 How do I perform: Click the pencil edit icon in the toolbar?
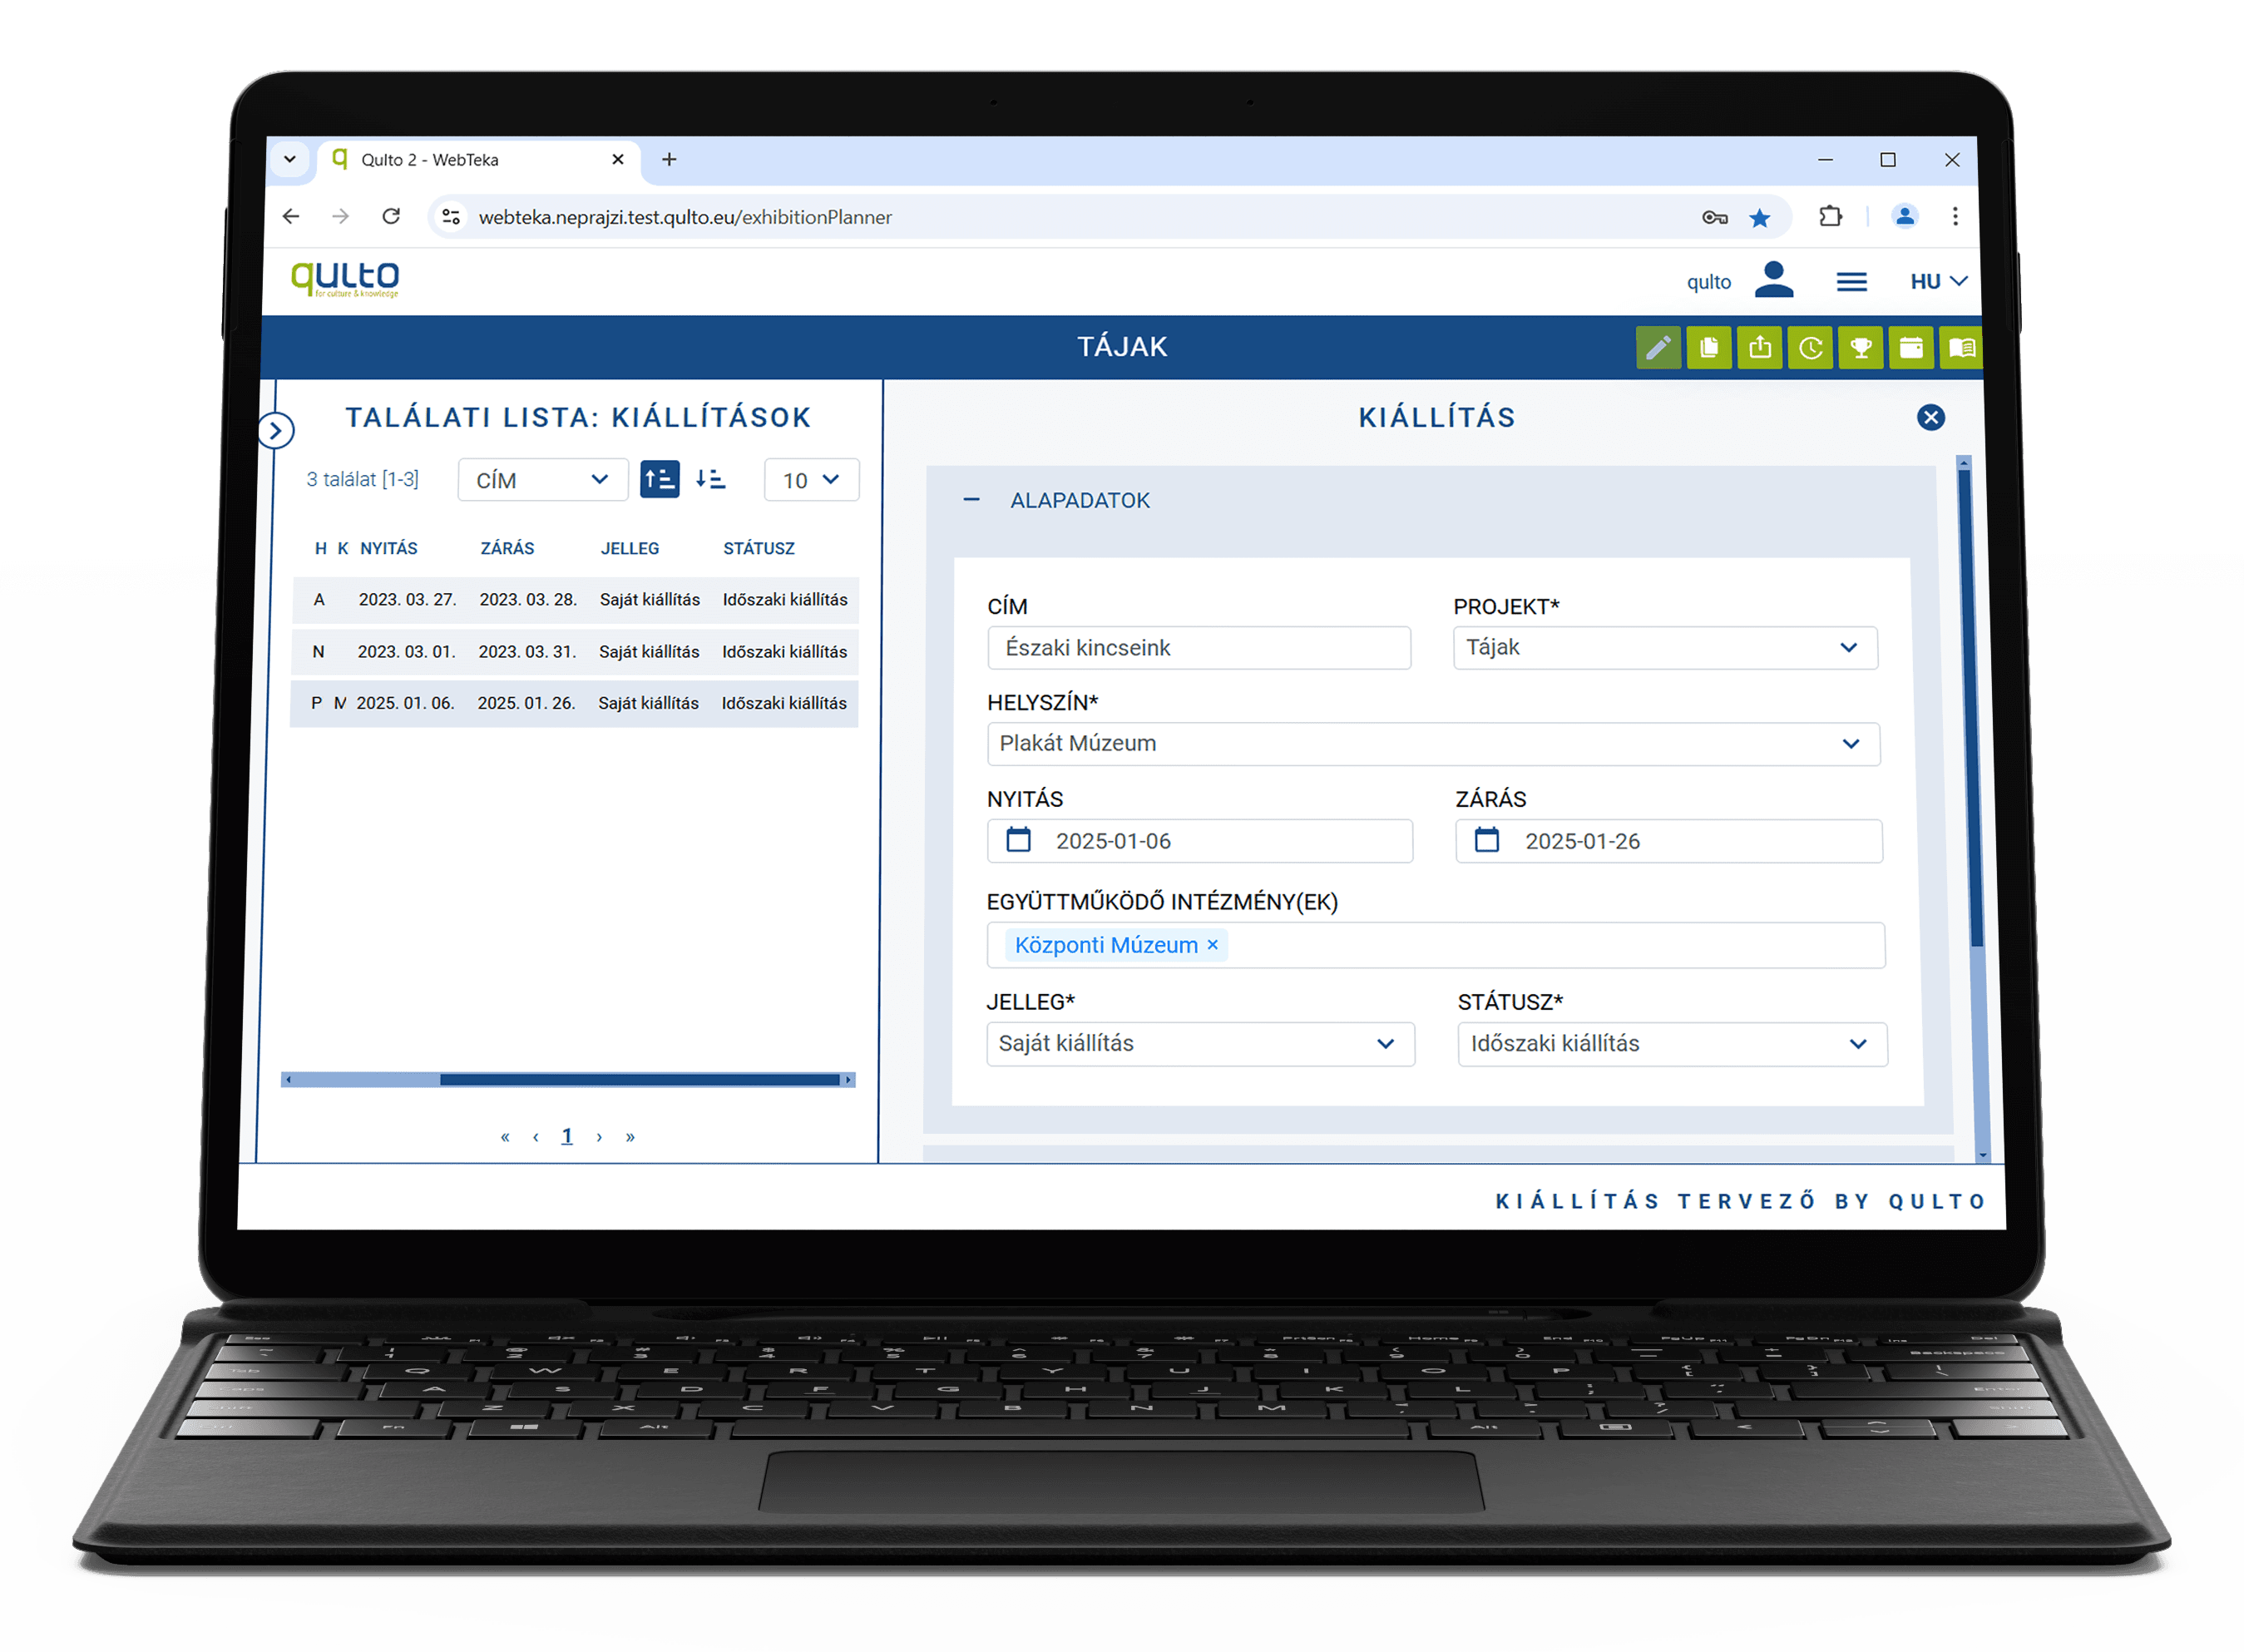pyautogui.click(x=1658, y=348)
